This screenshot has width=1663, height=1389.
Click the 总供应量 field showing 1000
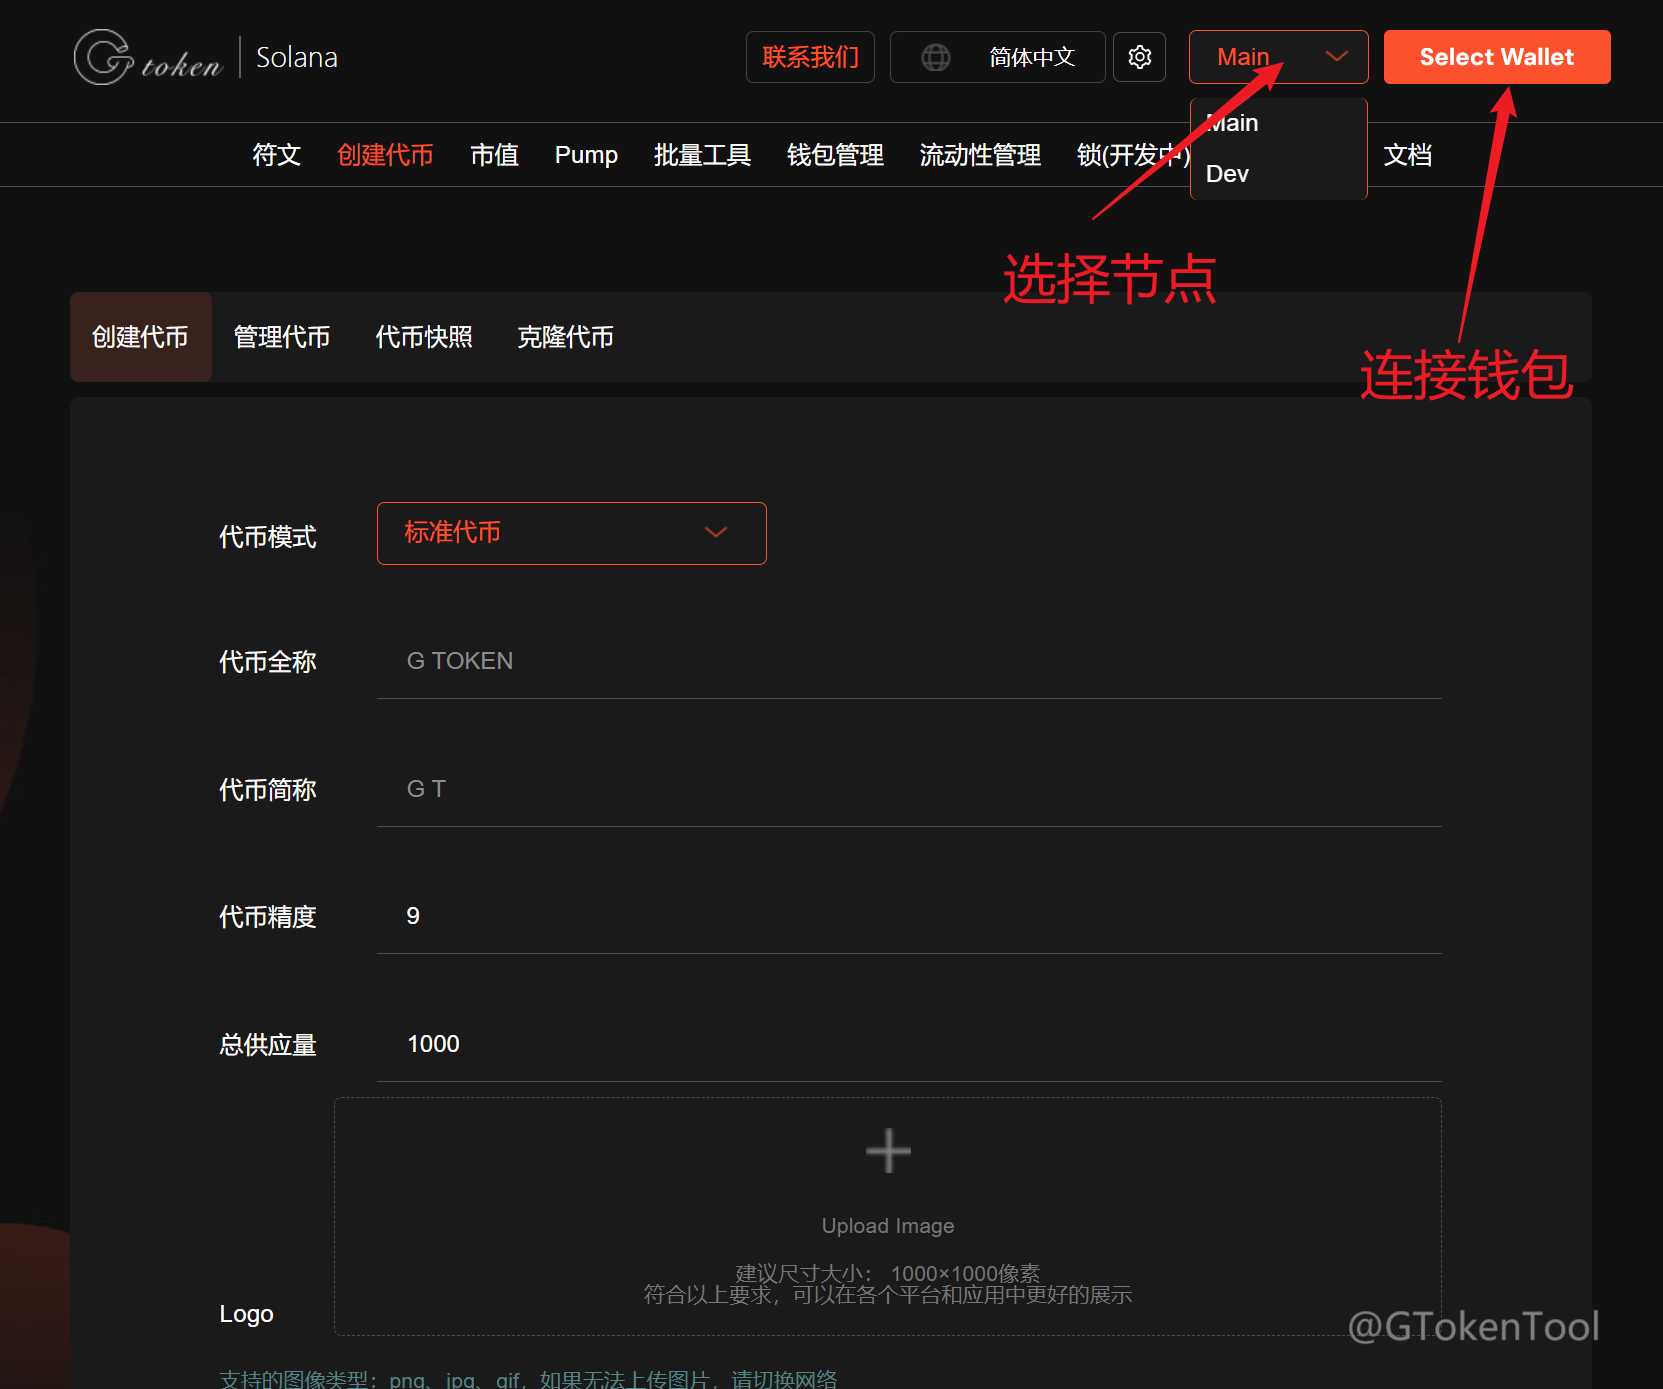[908, 1044]
